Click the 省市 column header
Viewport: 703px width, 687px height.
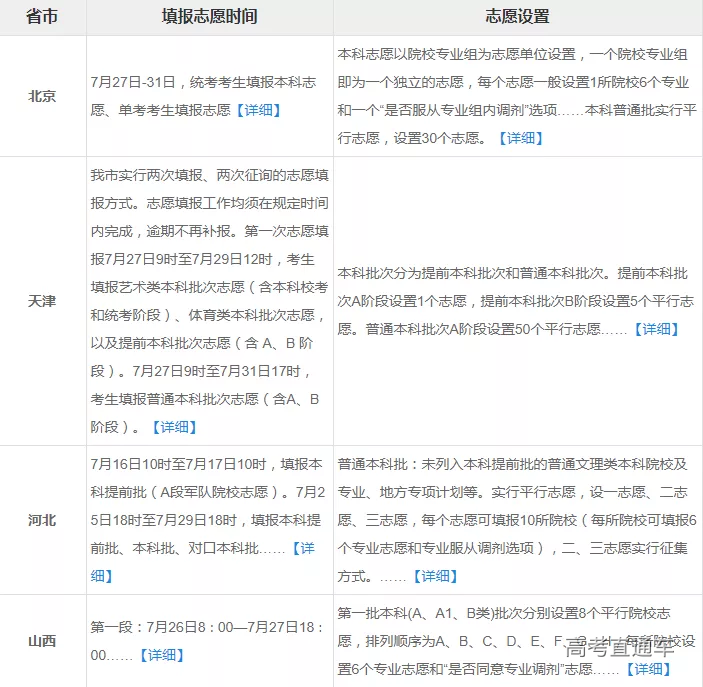(42, 17)
